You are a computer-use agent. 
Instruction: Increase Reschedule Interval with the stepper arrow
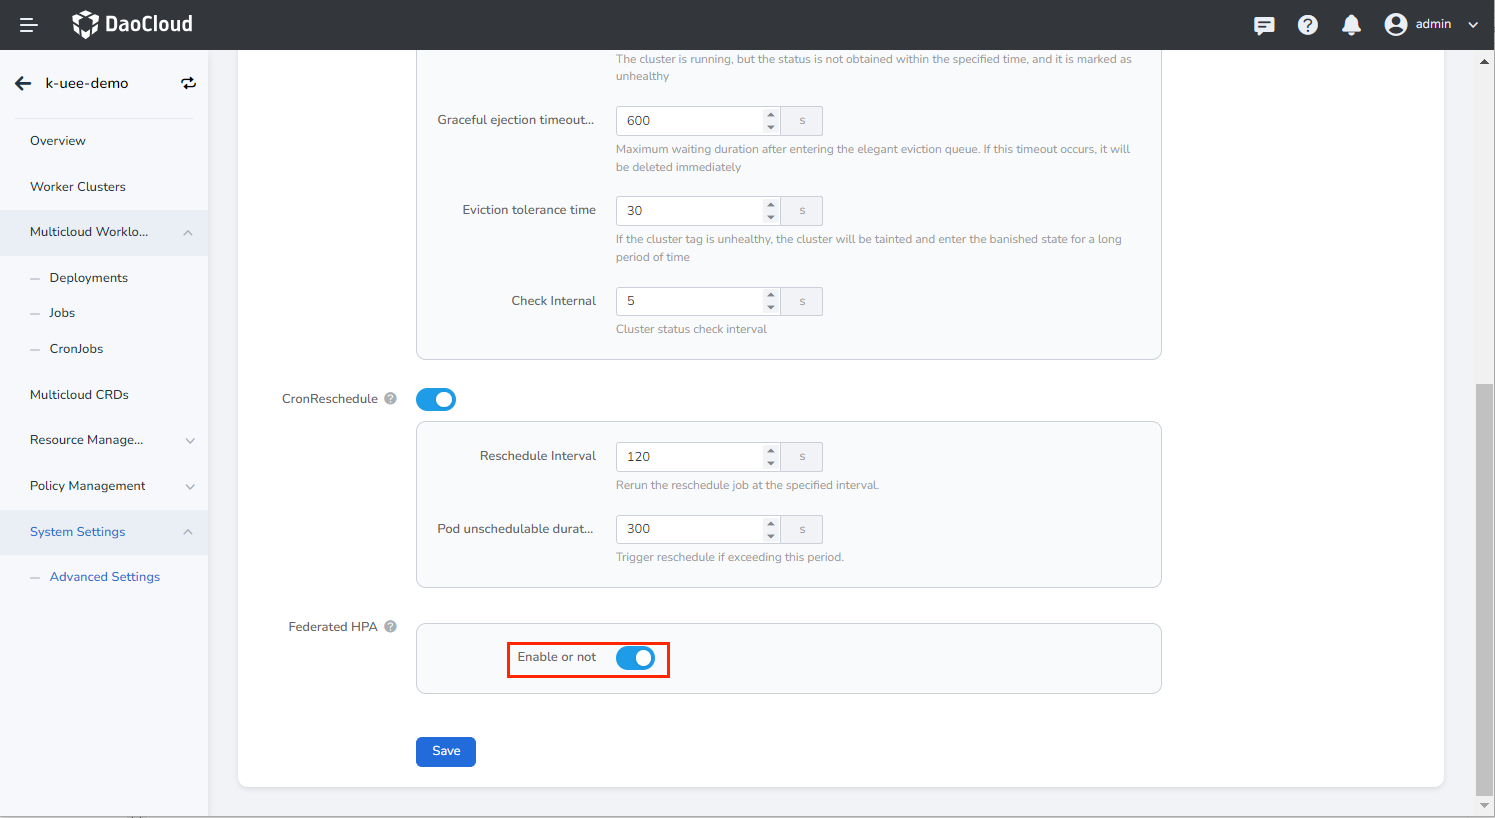tap(769, 451)
